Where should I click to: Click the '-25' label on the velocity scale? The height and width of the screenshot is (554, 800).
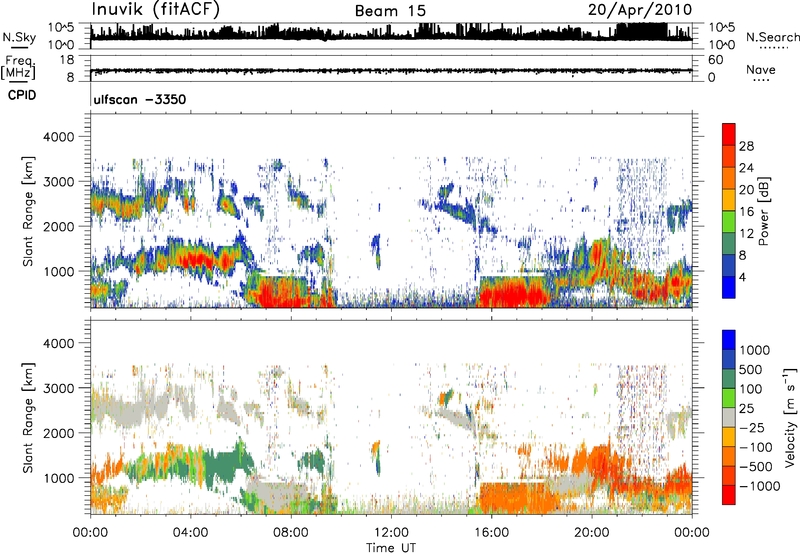(752, 428)
